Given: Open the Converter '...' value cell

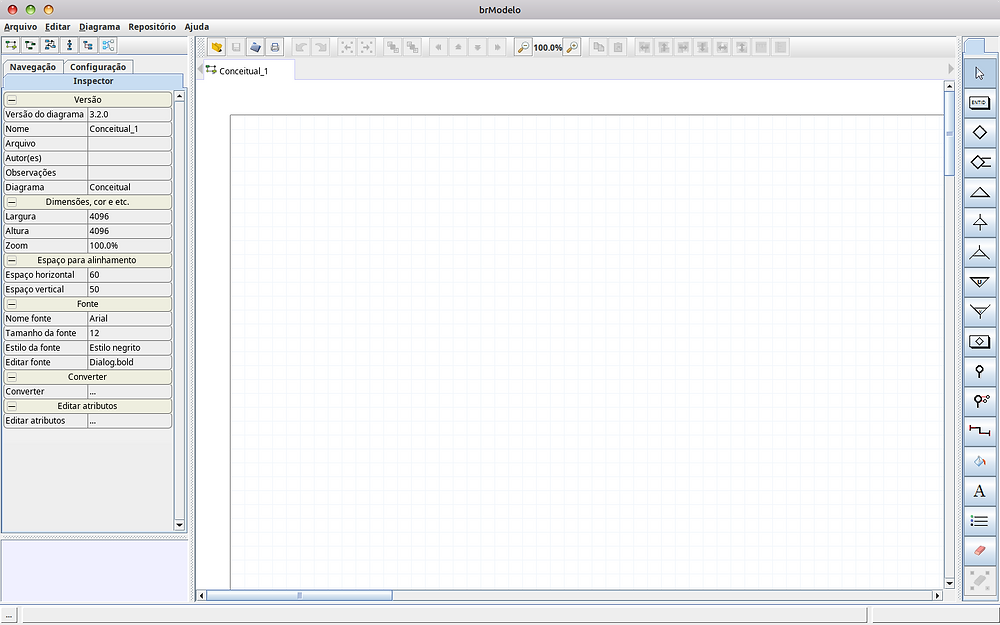Looking at the screenshot, I should click(129, 392).
